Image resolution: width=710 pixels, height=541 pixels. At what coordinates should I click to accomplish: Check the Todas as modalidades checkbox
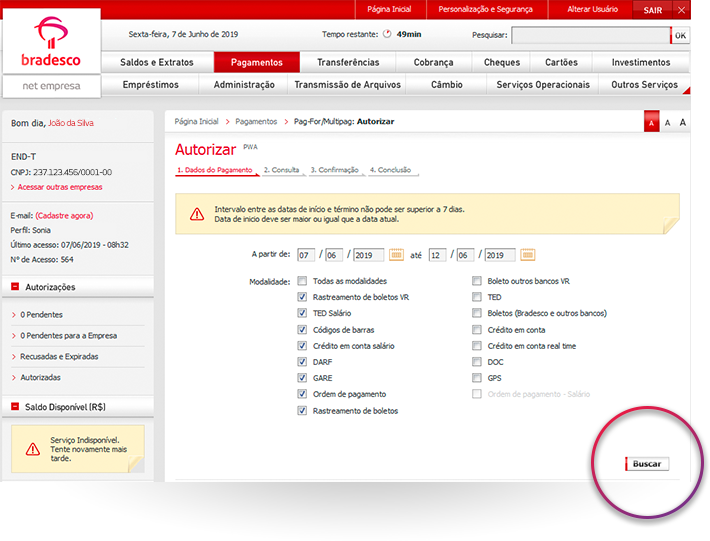click(302, 281)
